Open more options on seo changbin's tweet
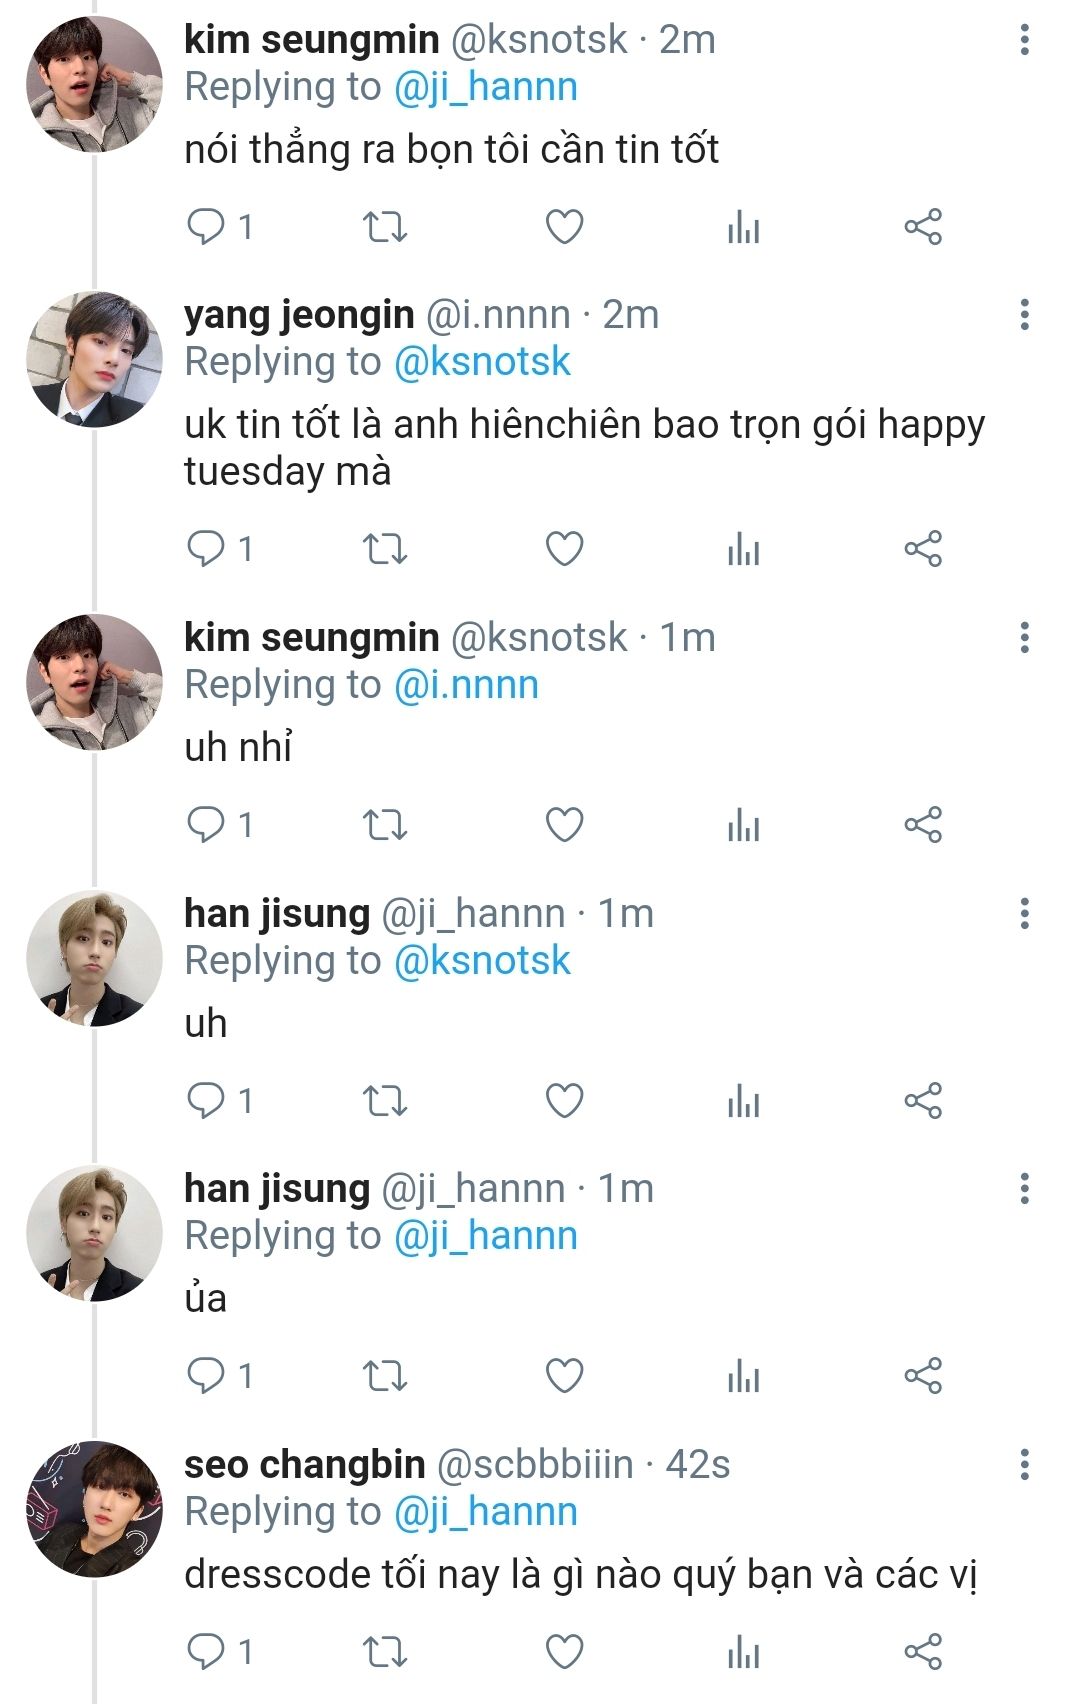 1024,1465
